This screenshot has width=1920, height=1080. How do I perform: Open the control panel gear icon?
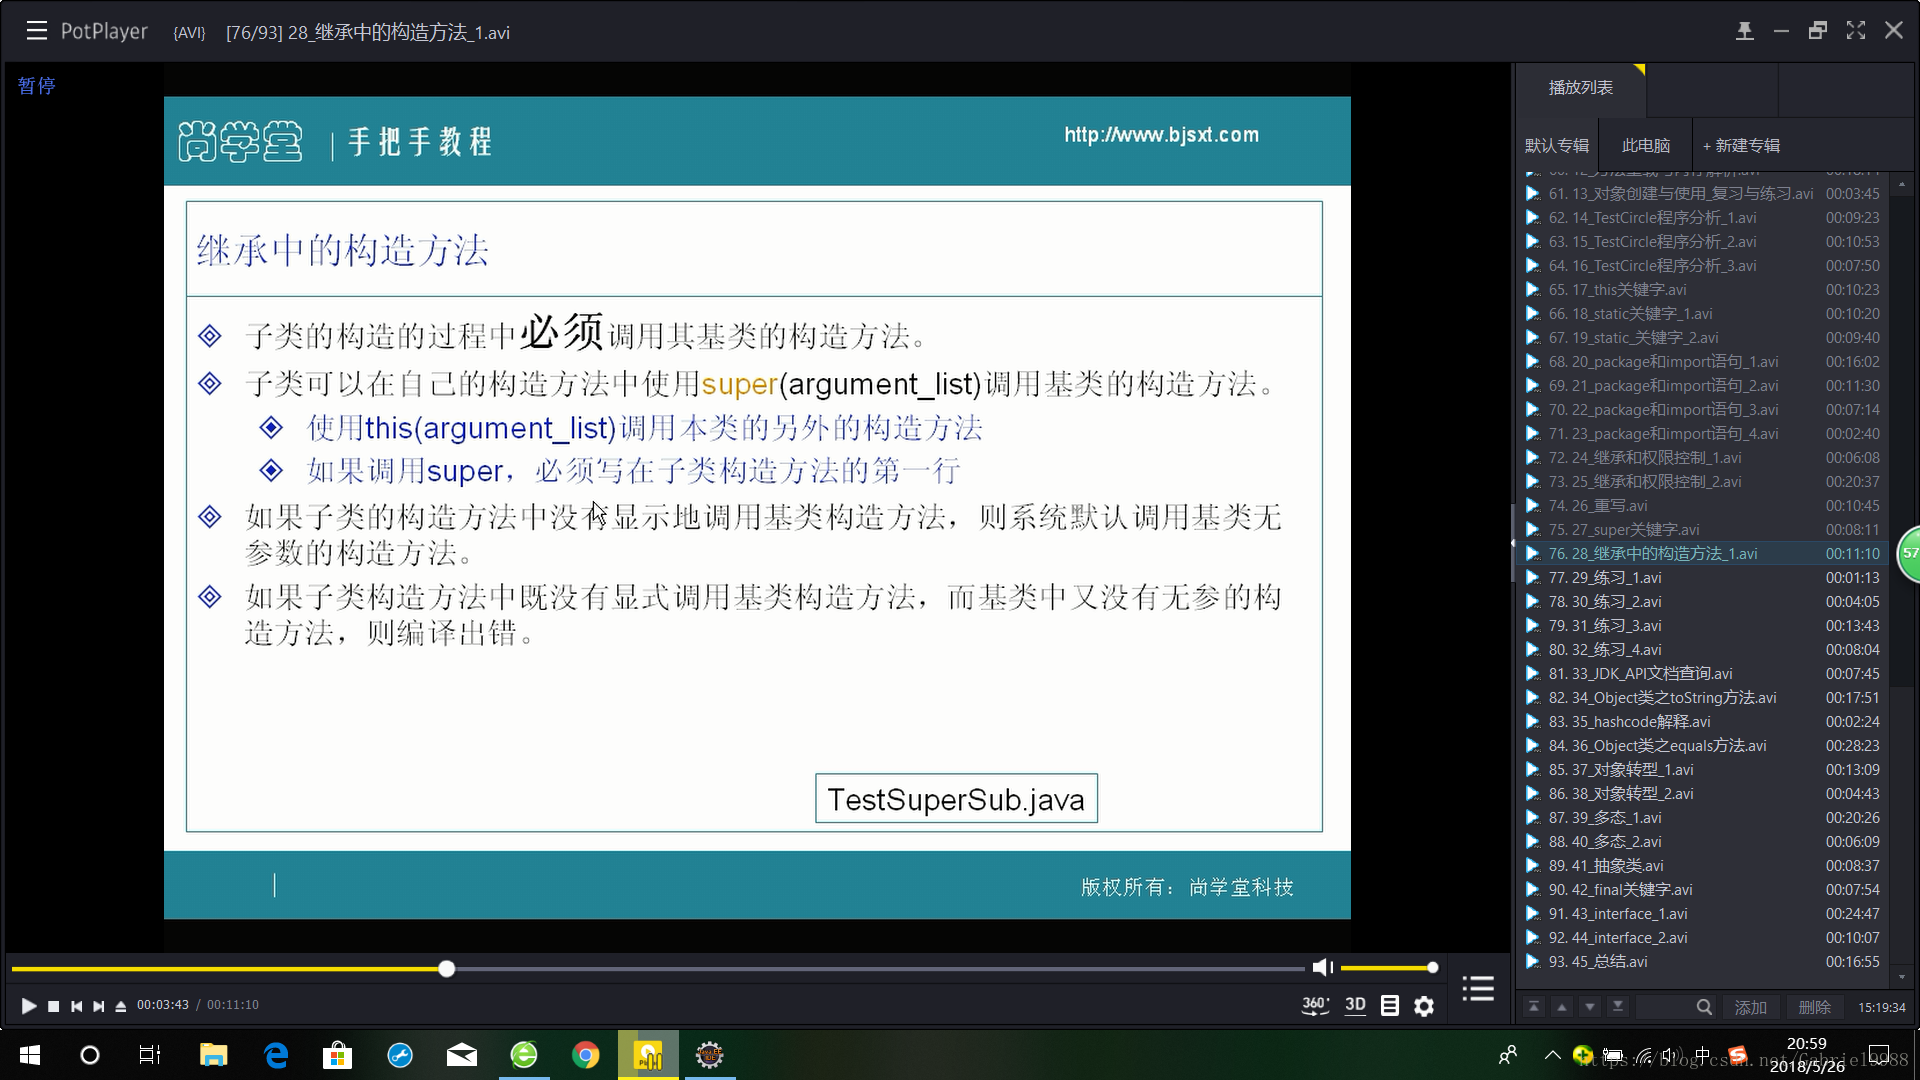[1424, 1006]
